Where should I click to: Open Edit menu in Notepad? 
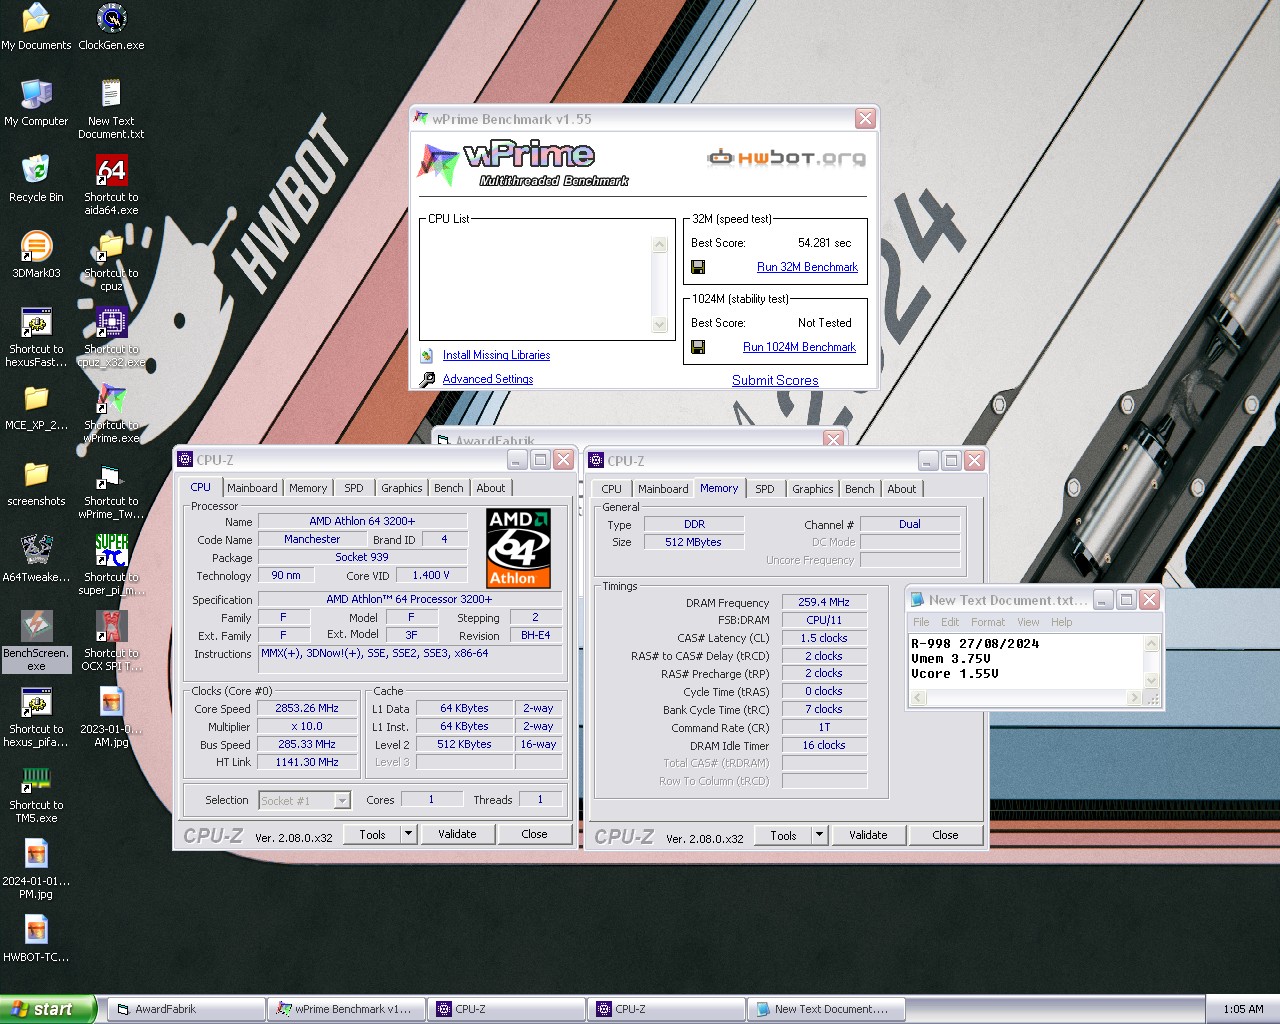point(950,622)
